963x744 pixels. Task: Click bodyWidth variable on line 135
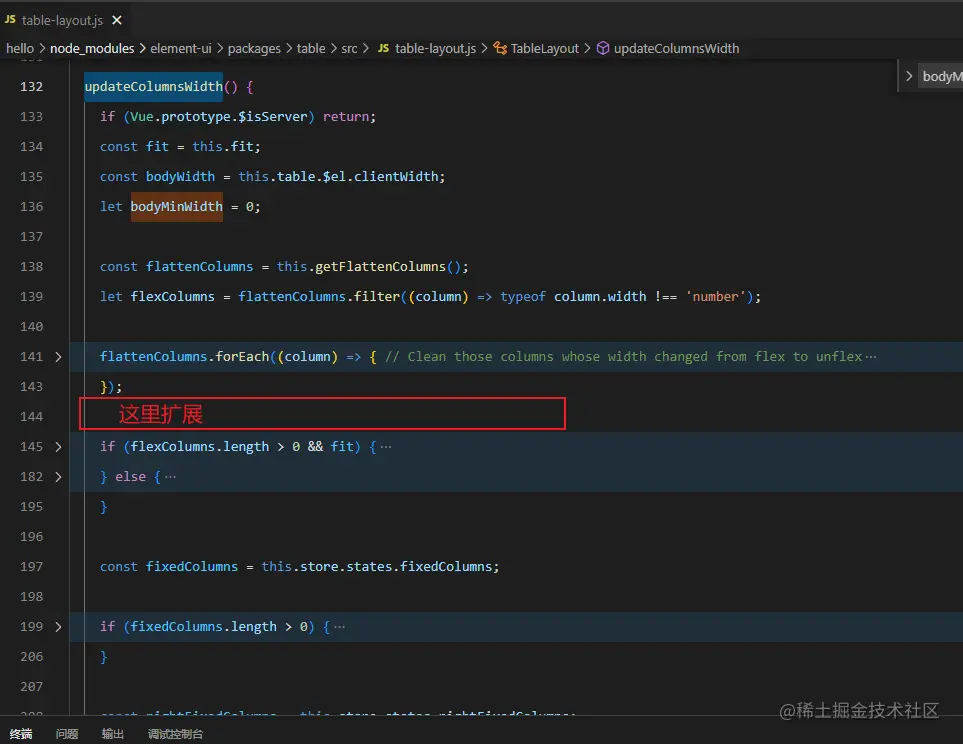point(180,177)
